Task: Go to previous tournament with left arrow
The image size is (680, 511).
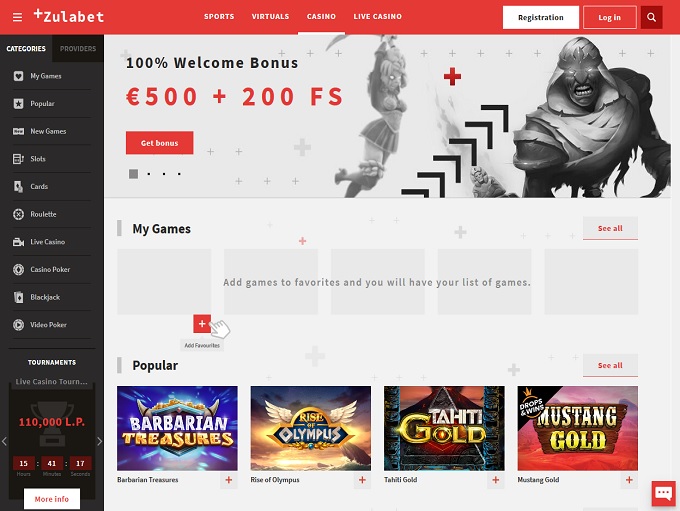Action: coord(4,442)
